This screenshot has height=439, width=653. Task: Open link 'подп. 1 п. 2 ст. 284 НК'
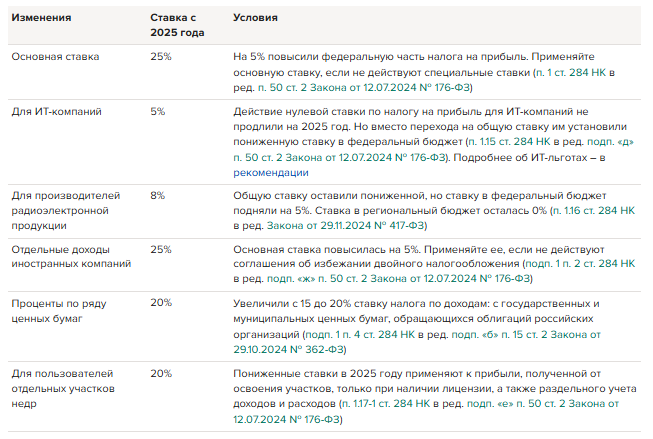tap(581, 263)
